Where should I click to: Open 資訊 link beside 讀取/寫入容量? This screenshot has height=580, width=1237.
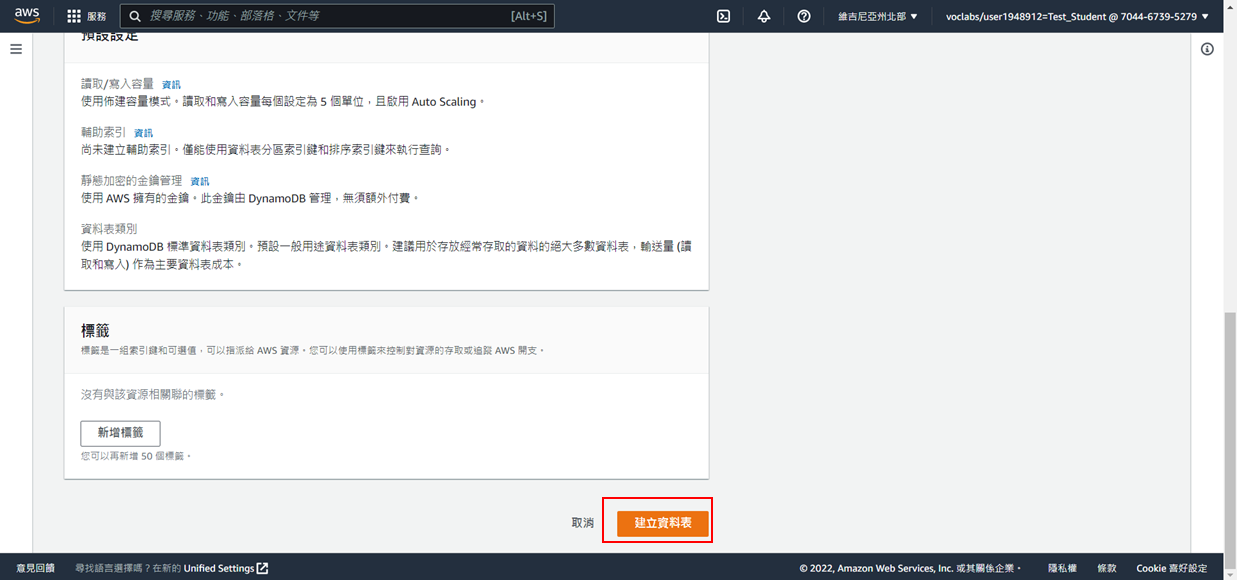click(x=171, y=85)
